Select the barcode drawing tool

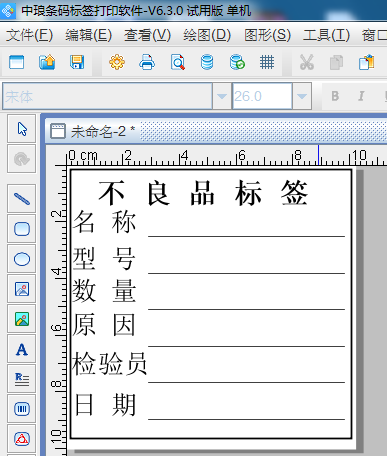coord(22,409)
